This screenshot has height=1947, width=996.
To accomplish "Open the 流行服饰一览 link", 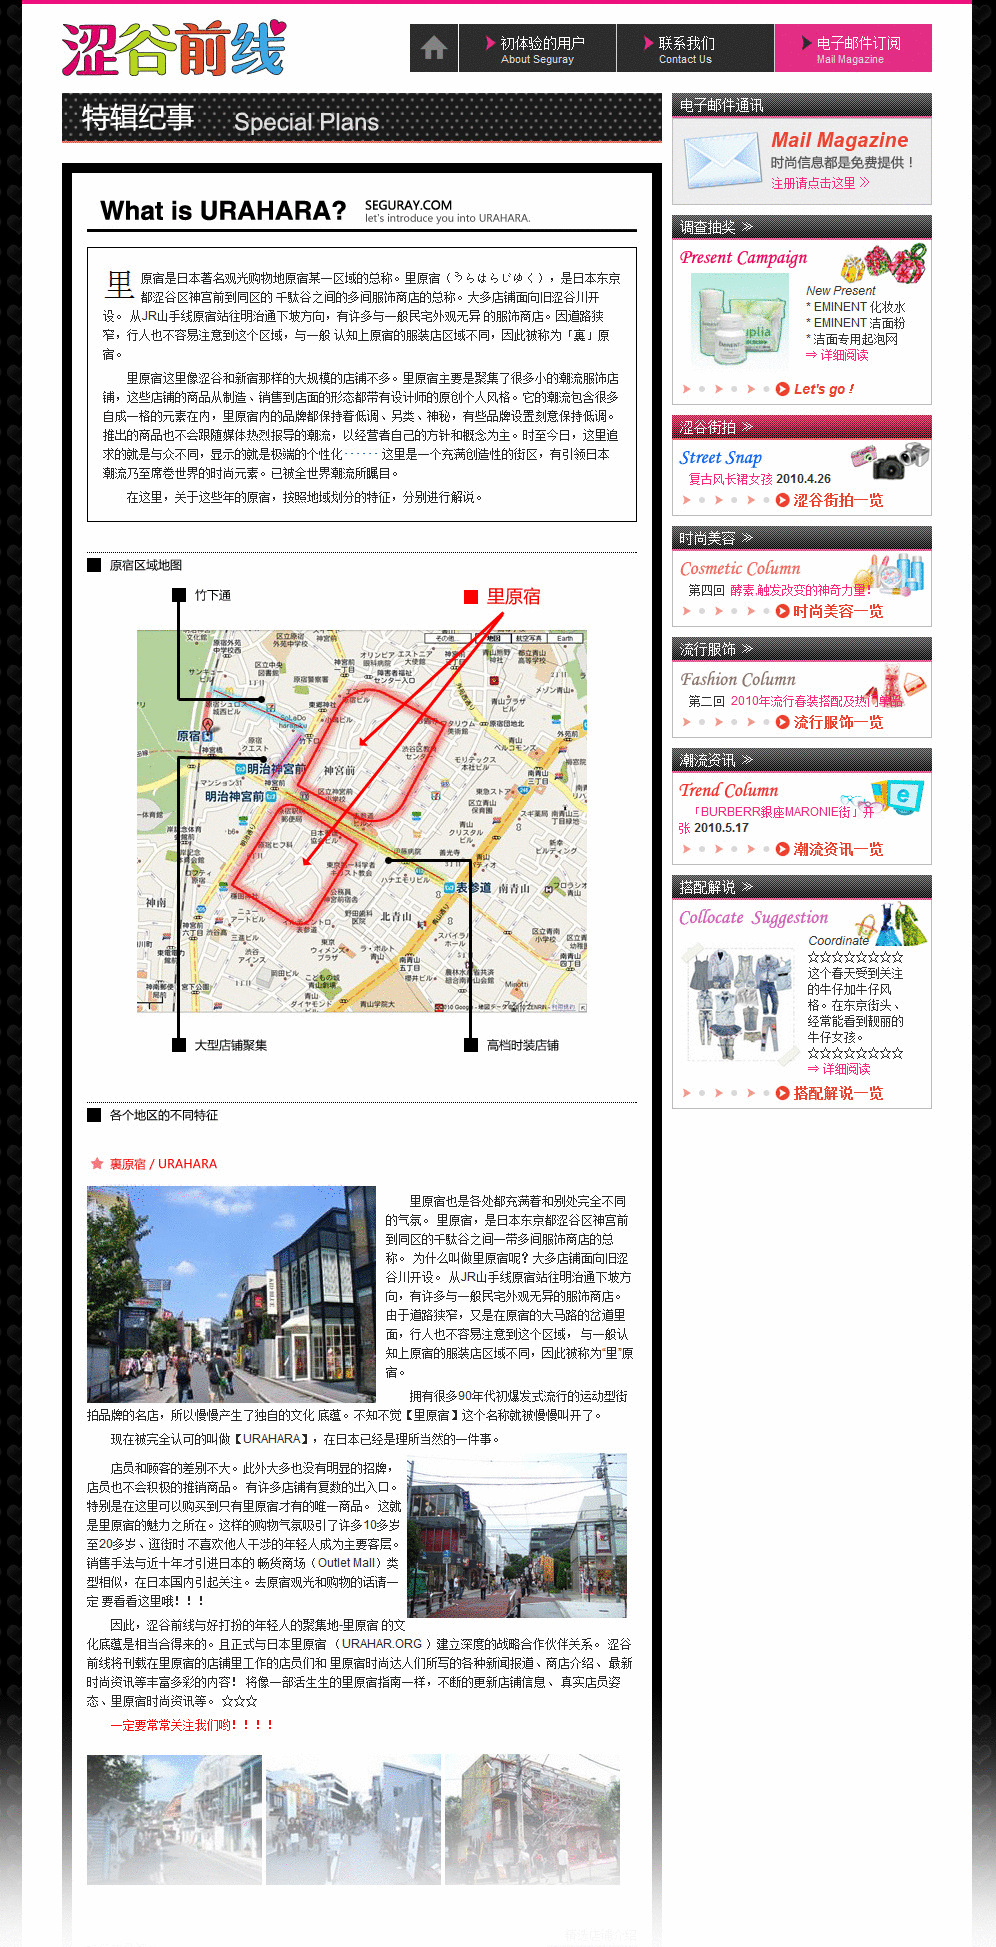I will [830, 722].
